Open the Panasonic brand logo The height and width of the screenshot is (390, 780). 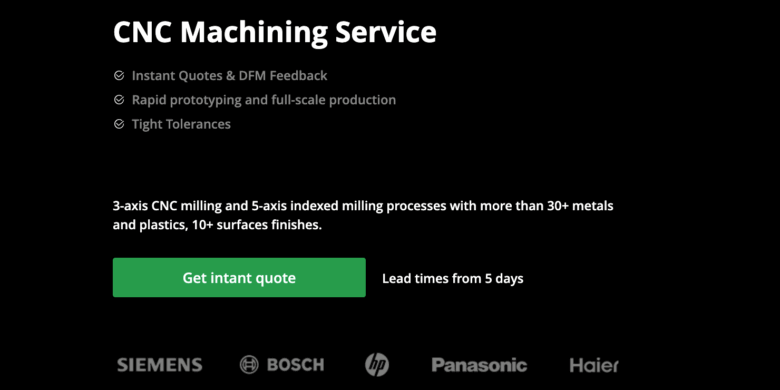[479, 365]
